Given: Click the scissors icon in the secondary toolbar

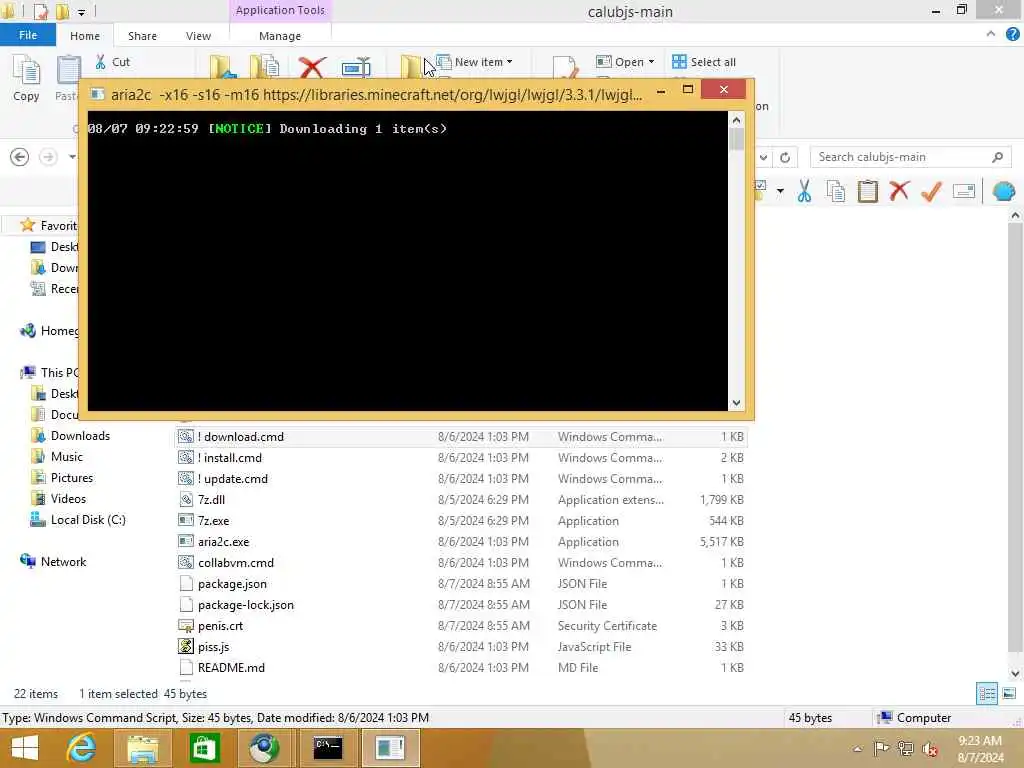Looking at the screenshot, I should pyautogui.click(x=804, y=191).
